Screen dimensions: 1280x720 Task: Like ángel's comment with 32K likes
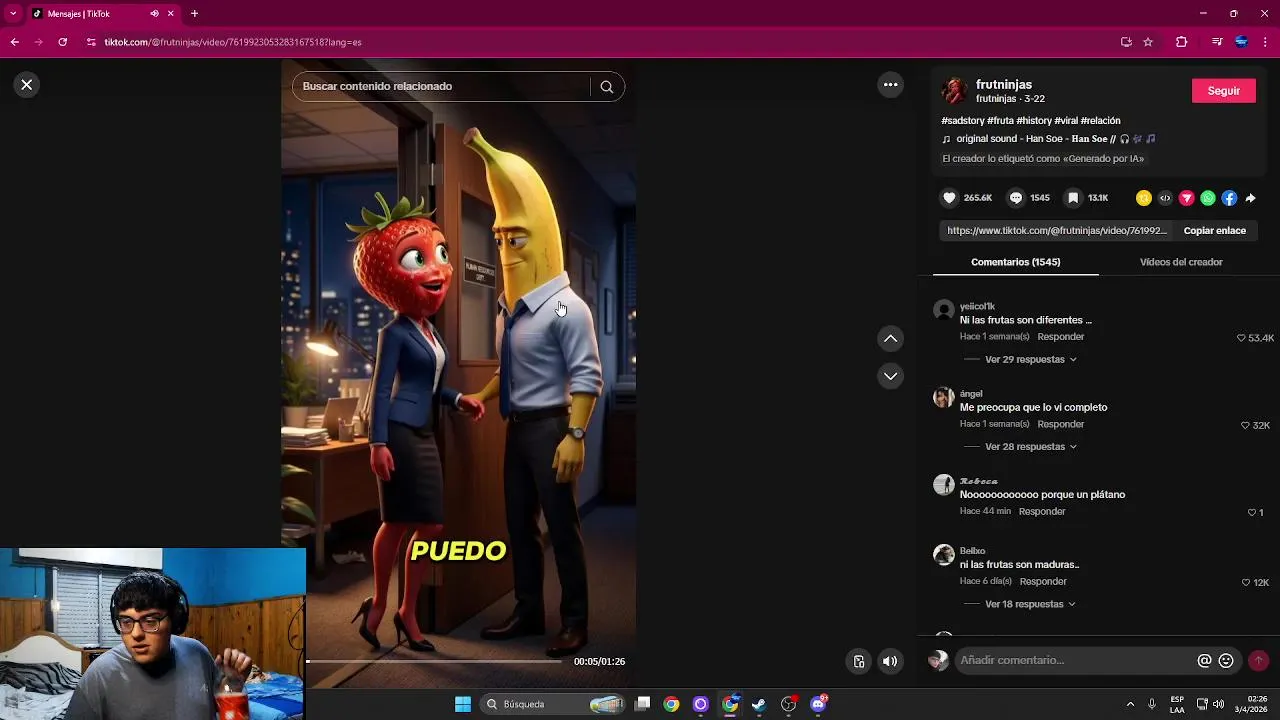tap(1245, 425)
